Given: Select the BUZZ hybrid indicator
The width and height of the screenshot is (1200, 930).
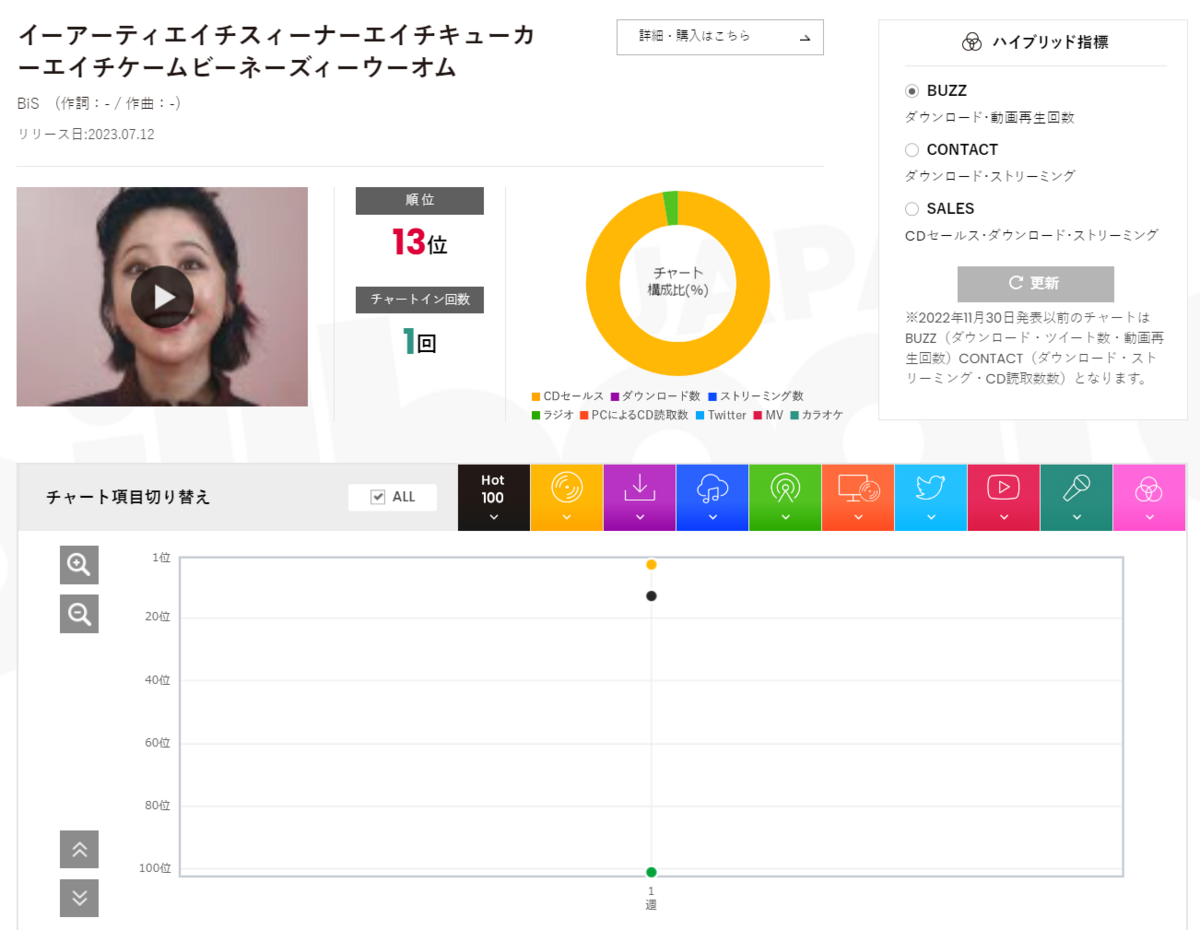Looking at the screenshot, I should pyautogui.click(x=911, y=91).
